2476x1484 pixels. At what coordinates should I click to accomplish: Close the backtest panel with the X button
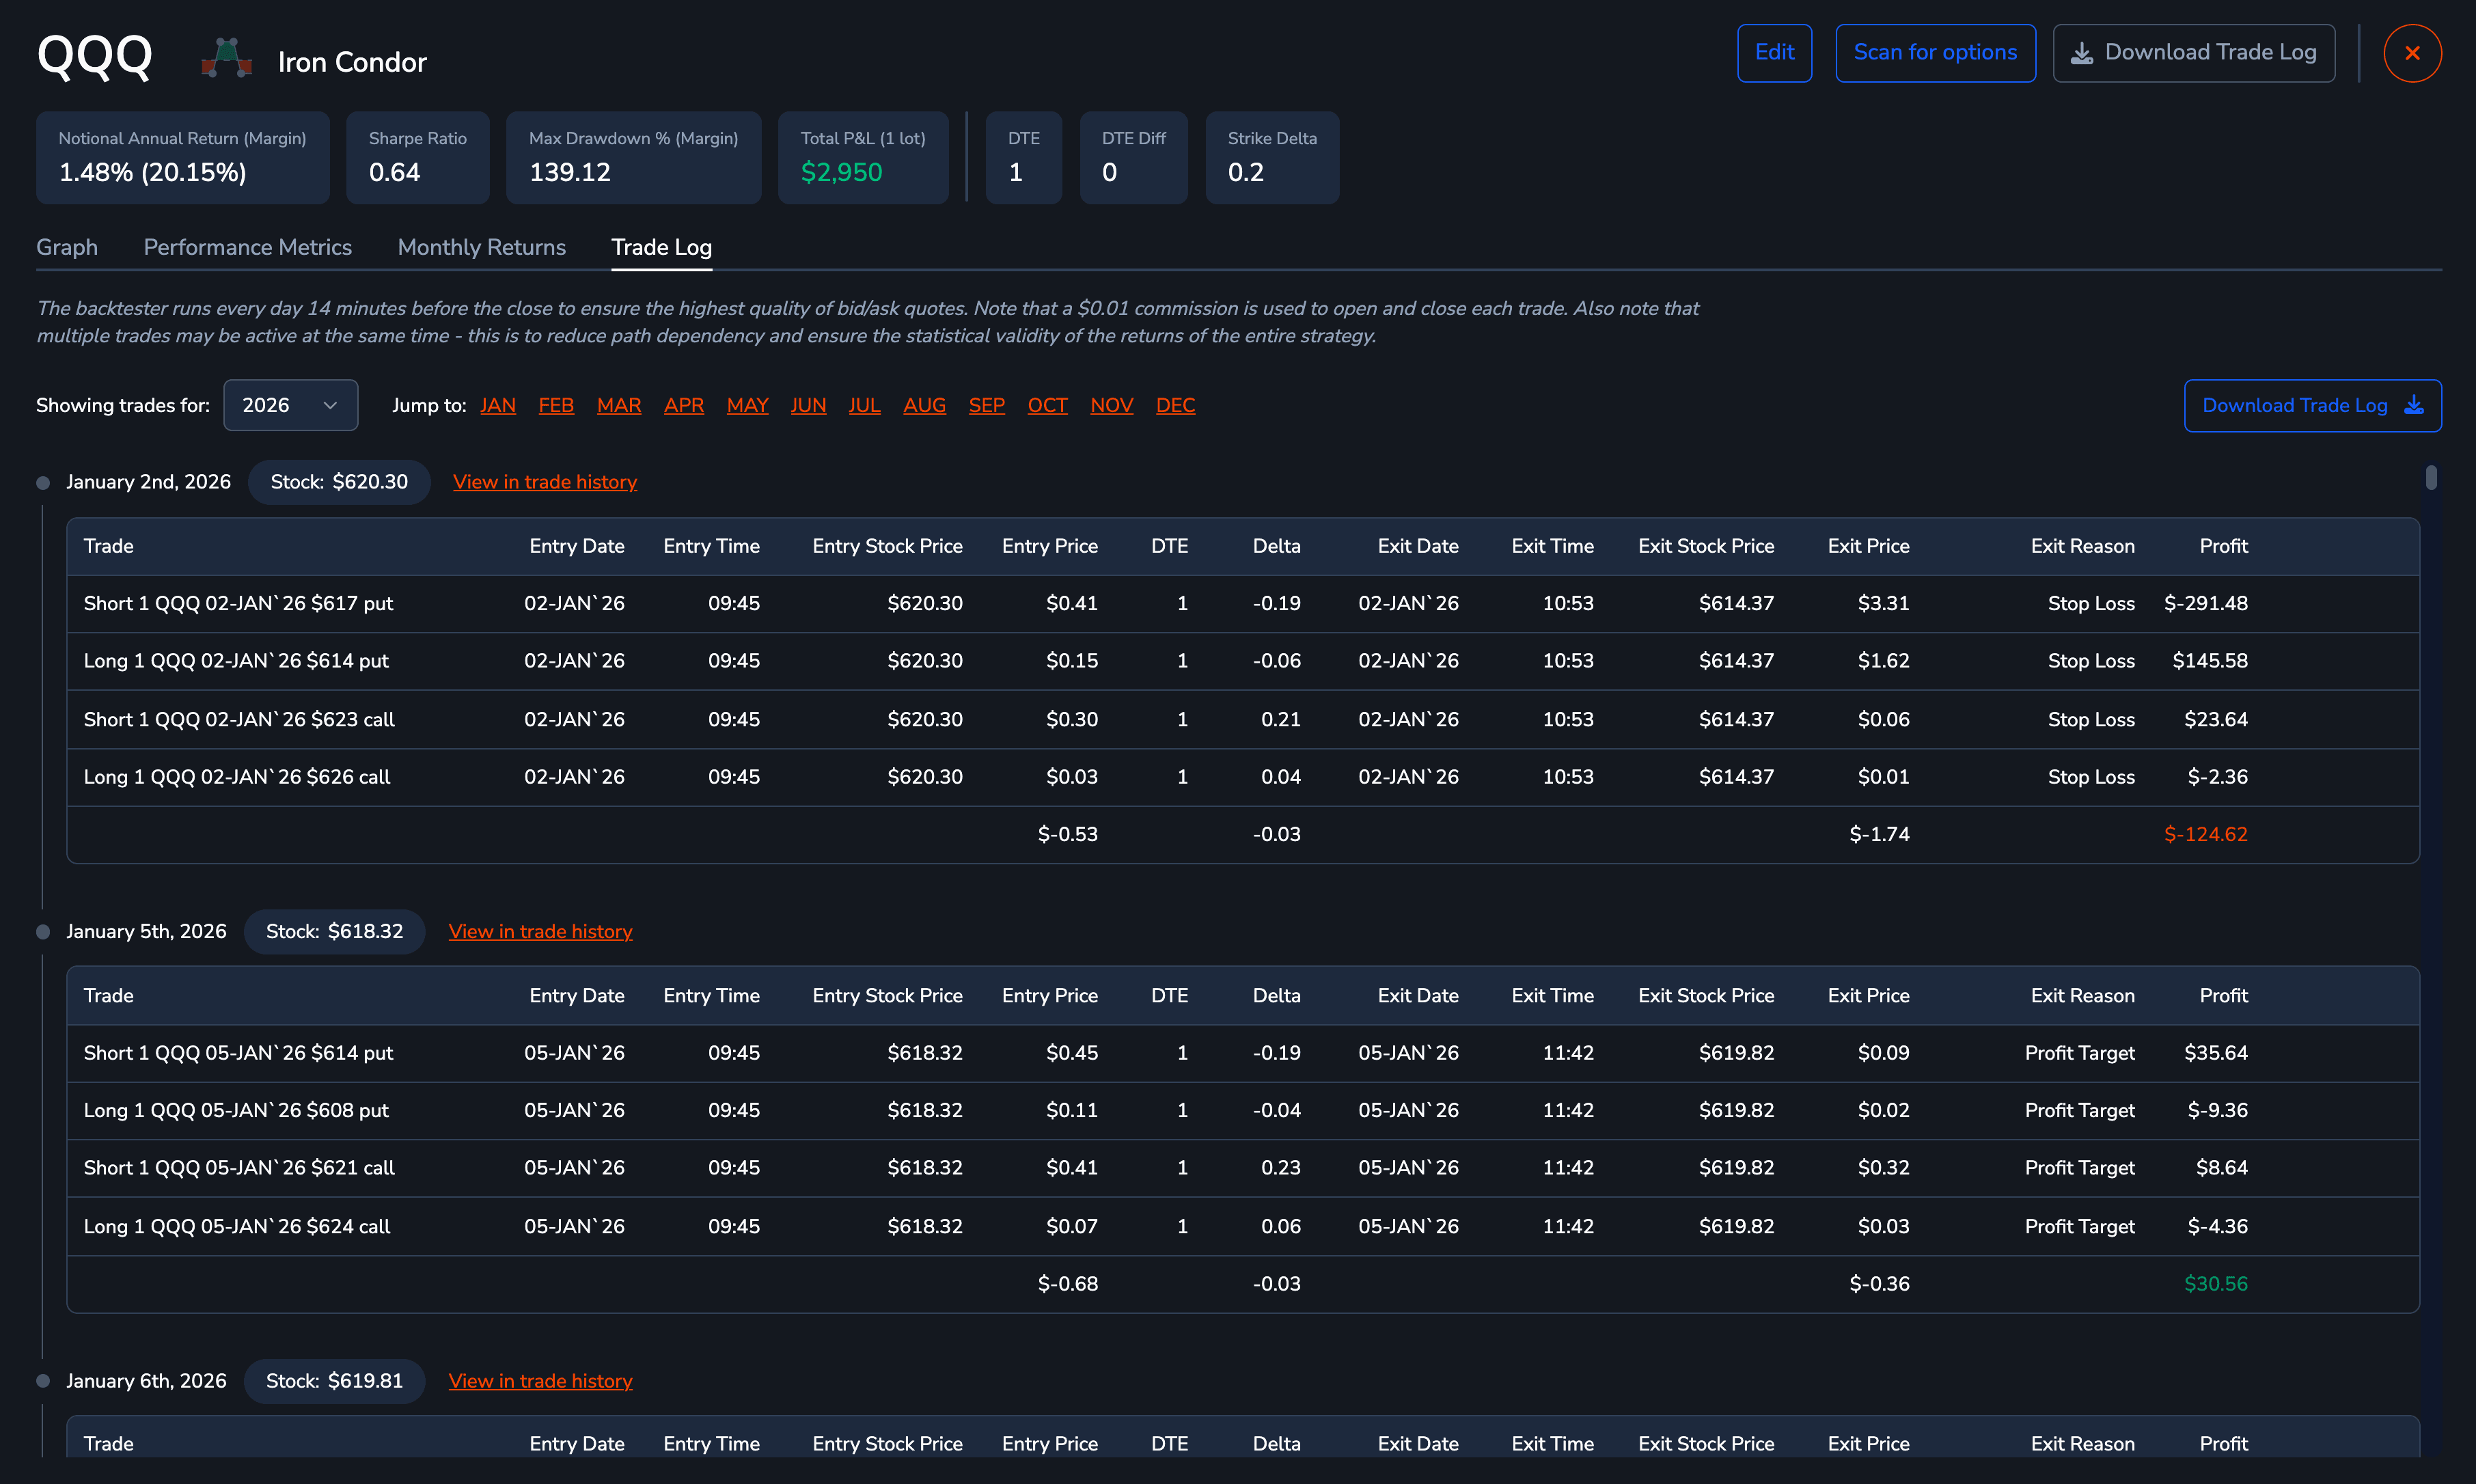point(2412,53)
